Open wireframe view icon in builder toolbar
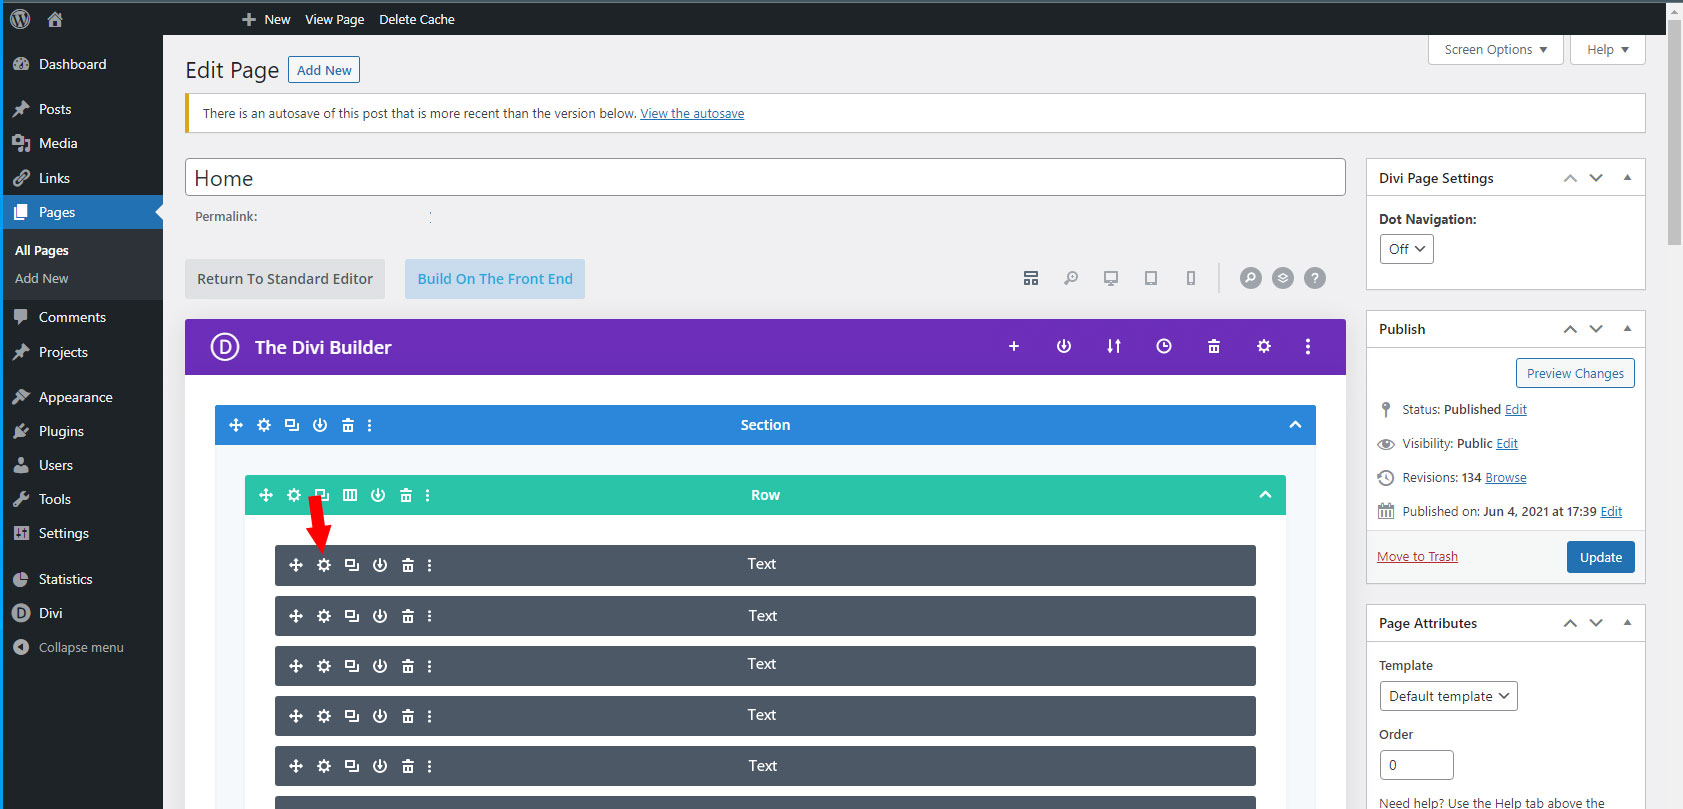The width and height of the screenshot is (1683, 809). [x=1031, y=278]
